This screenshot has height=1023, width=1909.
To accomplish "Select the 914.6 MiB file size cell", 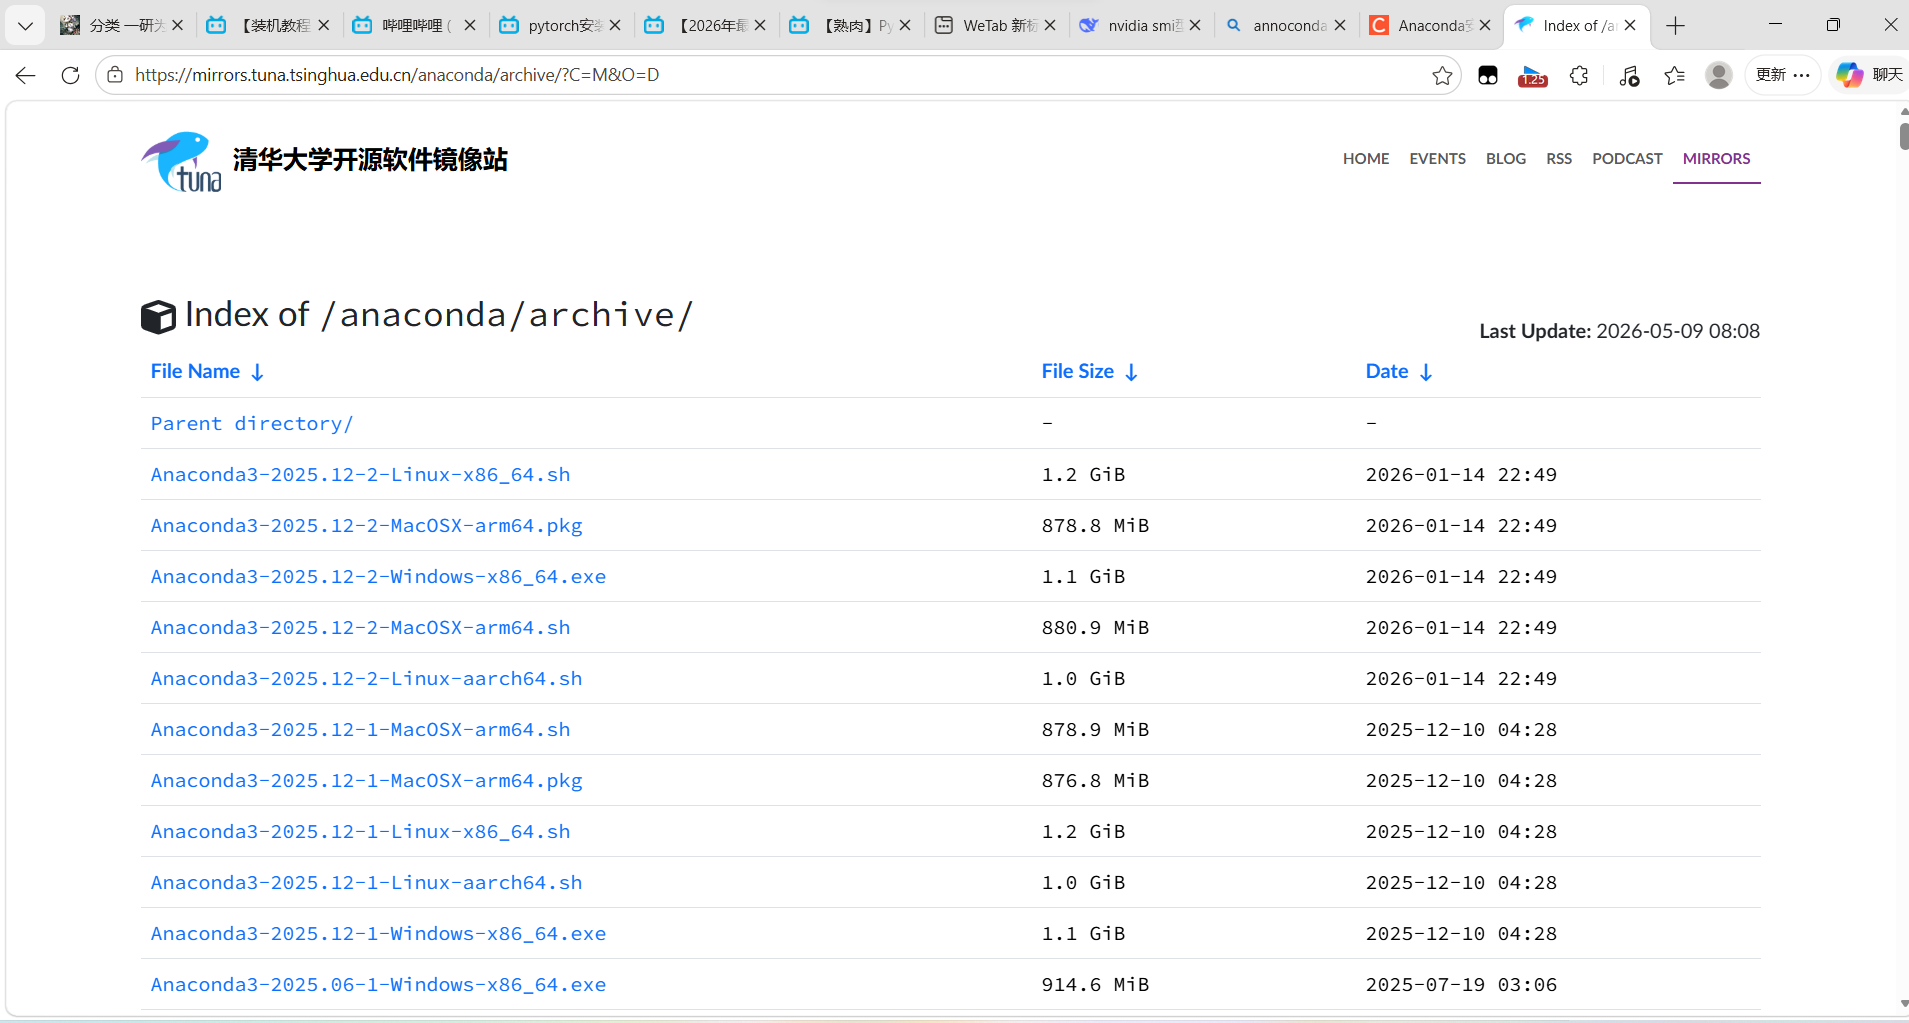I will (x=1095, y=985).
